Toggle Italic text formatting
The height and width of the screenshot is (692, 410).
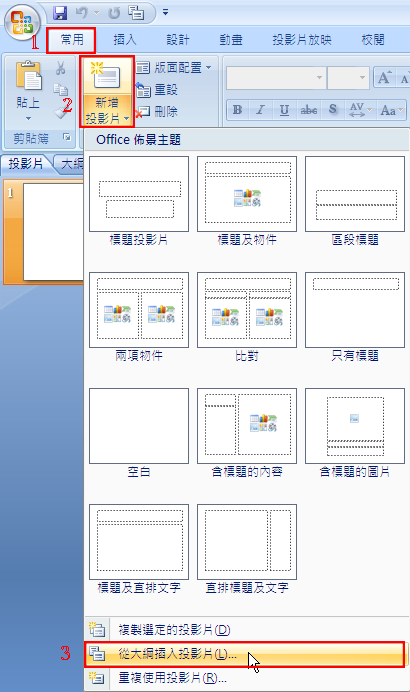pos(260,110)
